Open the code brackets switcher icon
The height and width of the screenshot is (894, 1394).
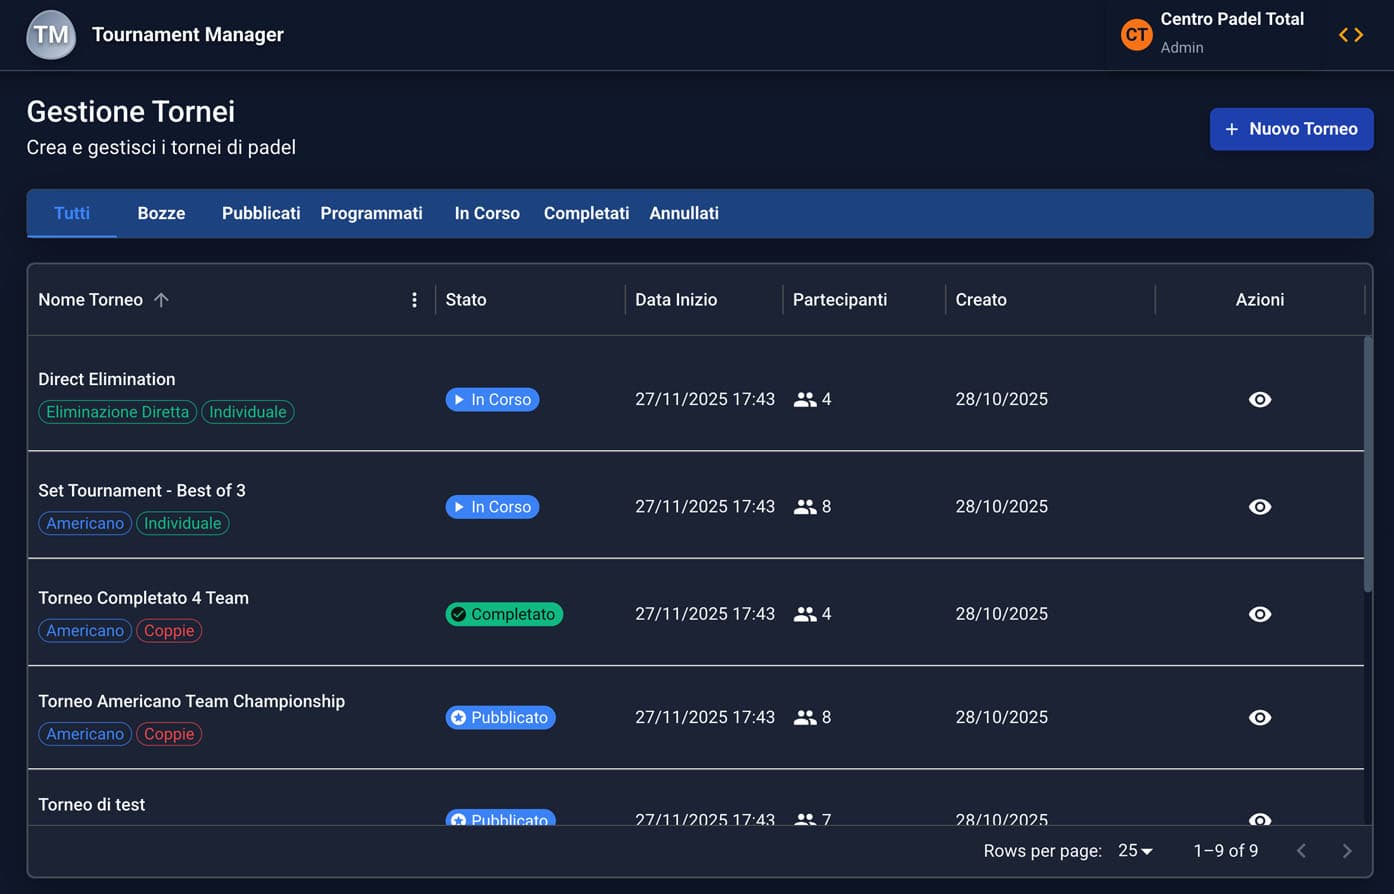click(x=1350, y=35)
